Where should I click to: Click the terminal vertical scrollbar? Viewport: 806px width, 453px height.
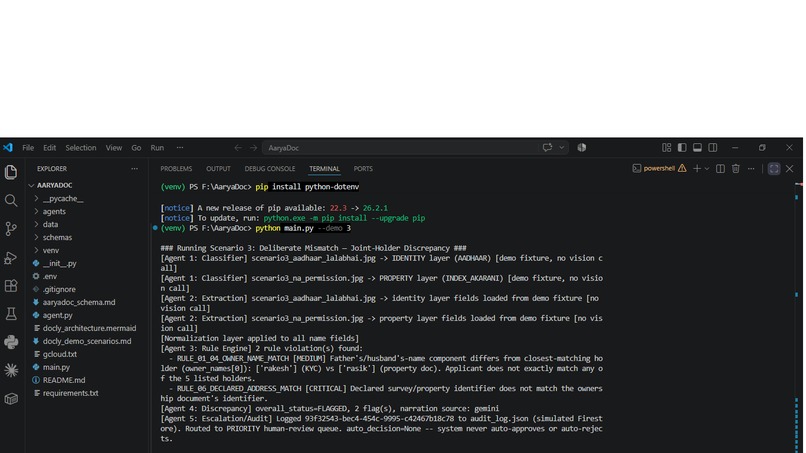coord(797,316)
